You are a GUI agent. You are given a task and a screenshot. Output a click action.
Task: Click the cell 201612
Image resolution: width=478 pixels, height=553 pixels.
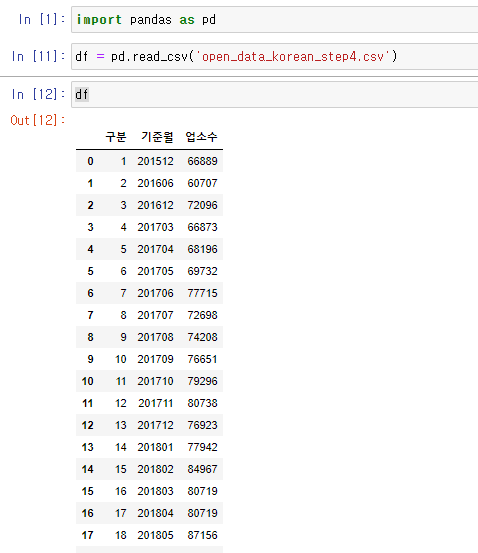pyautogui.click(x=156, y=205)
